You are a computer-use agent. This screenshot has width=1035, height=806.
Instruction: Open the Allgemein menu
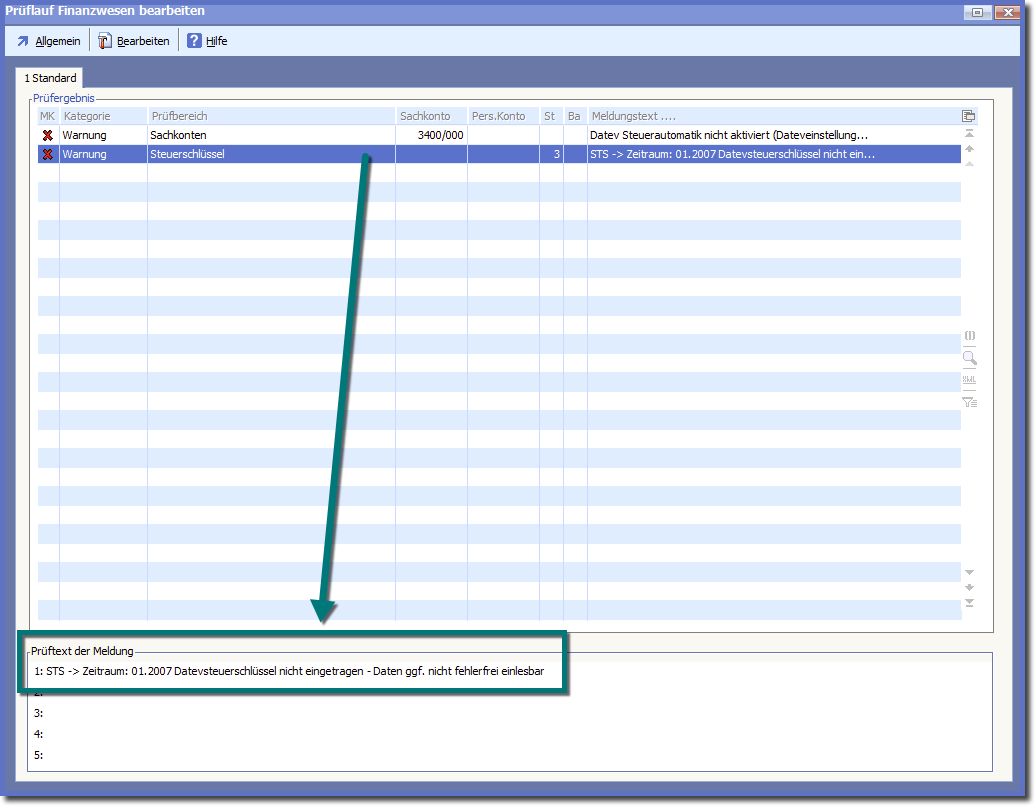pyautogui.click(x=48, y=41)
